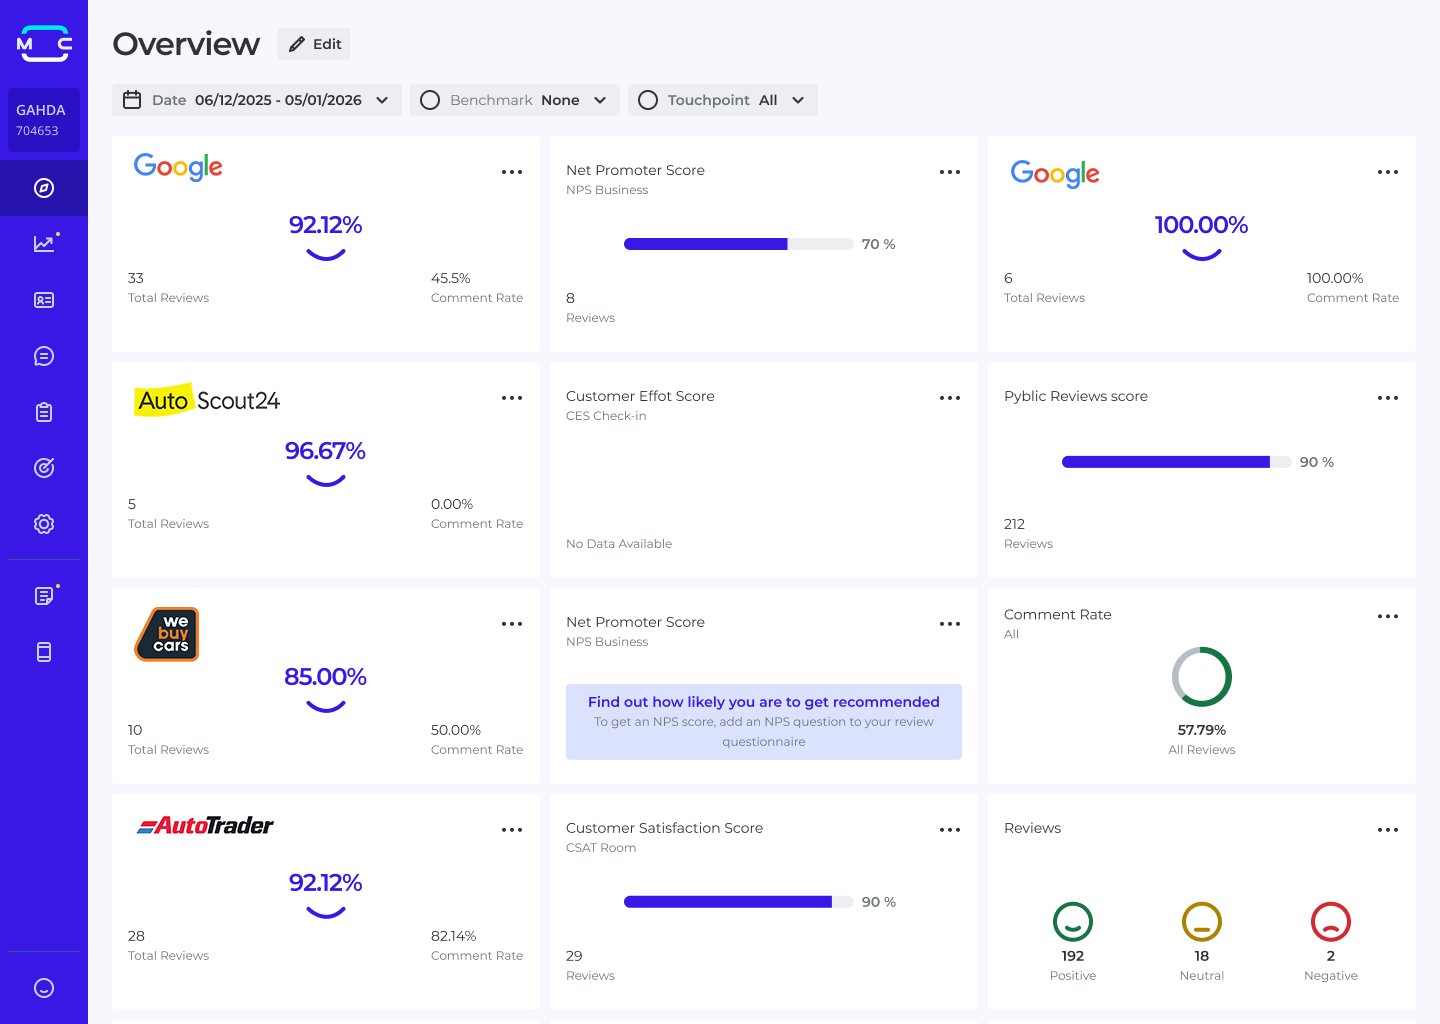Click the 92.12% score on first Google card
Image resolution: width=1440 pixels, height=1024 pixels.
pos(326,225)
